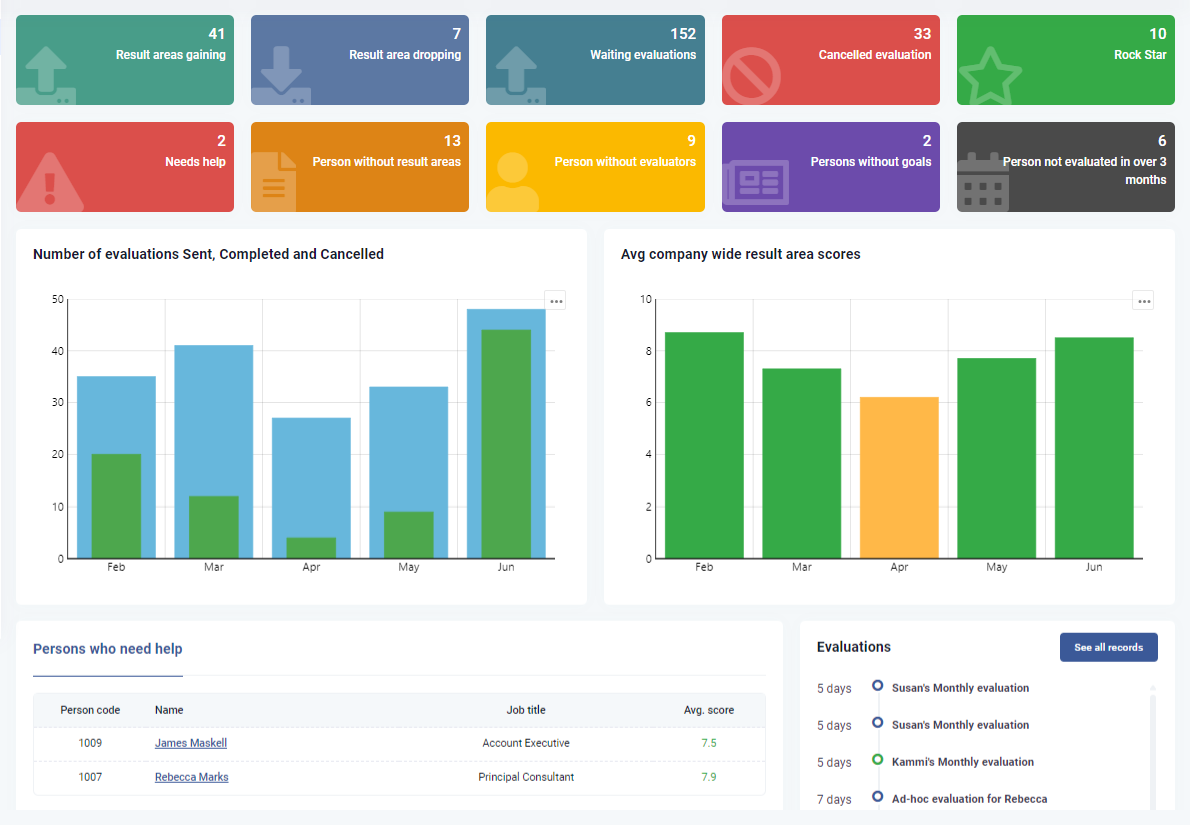
Task: Click the Rock Star star icon
Action: (x=990, y=77)
